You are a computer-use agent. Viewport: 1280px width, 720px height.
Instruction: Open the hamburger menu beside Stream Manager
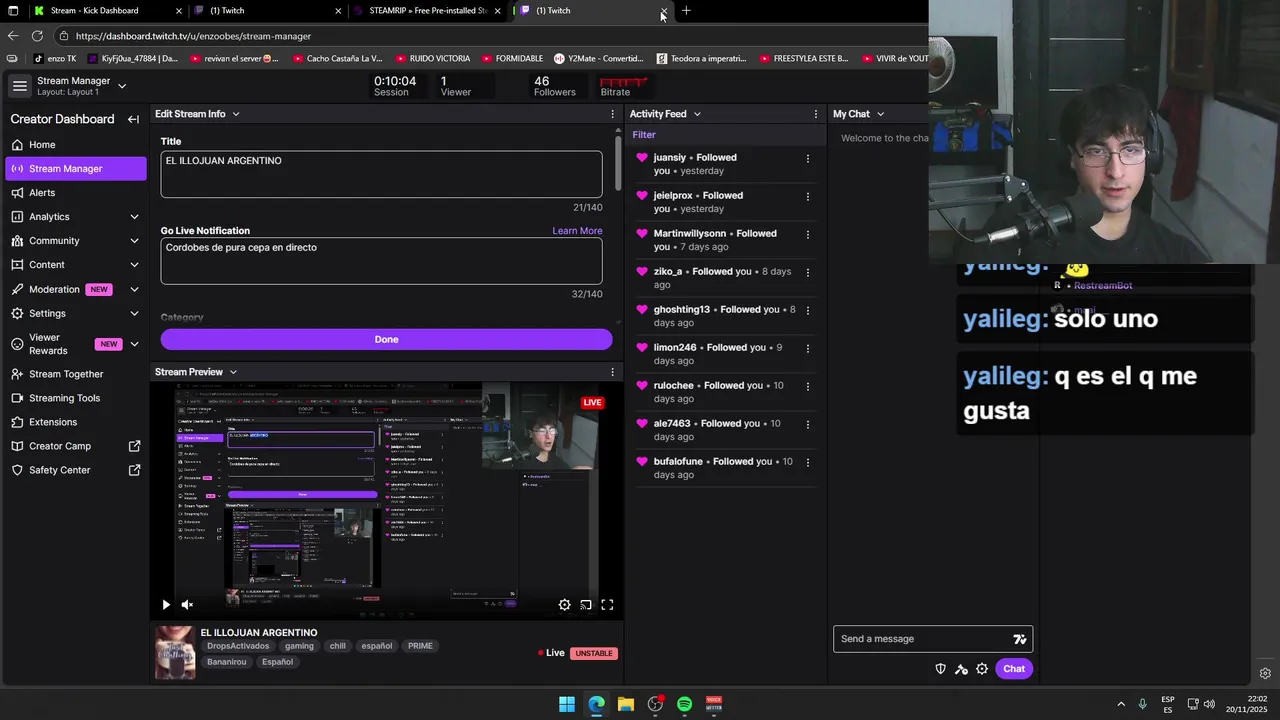pos(19,86)
